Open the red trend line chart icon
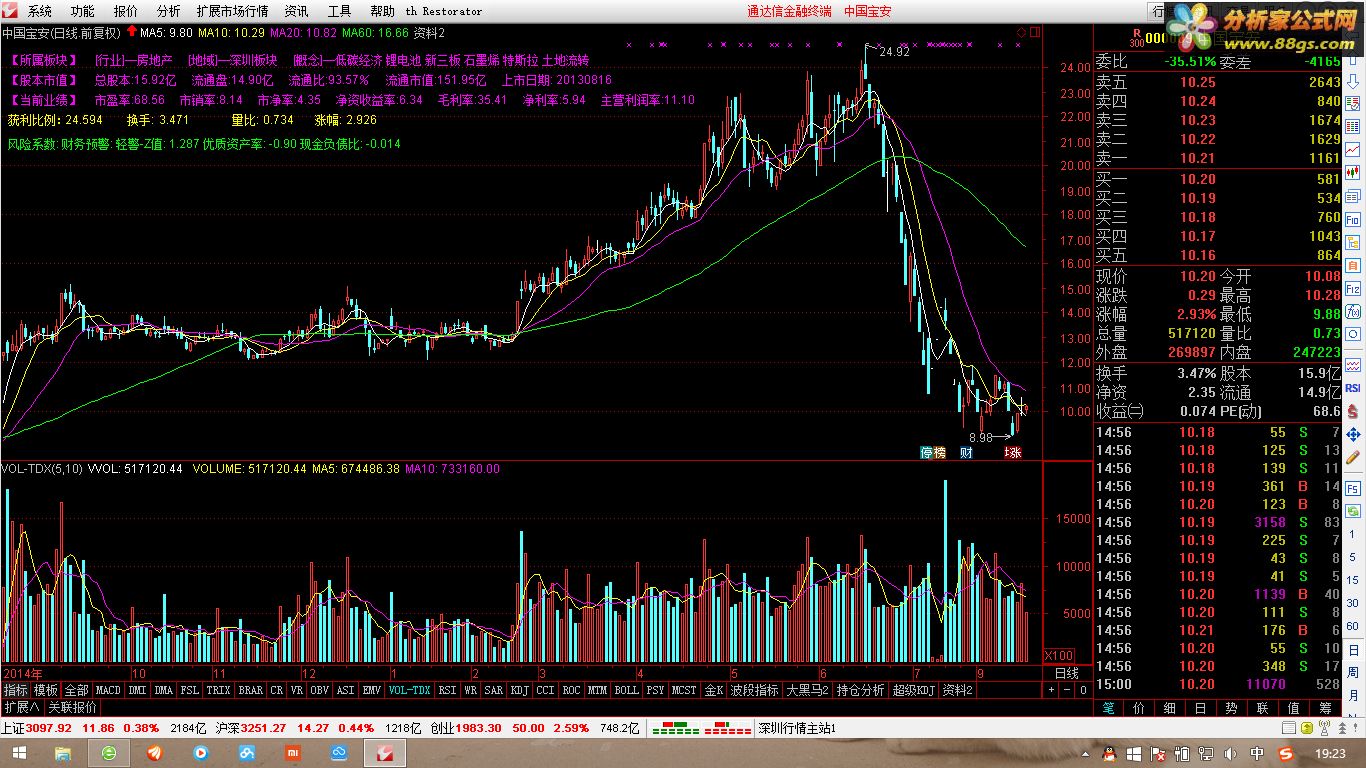The image size is (1366, 768). point(1352,149)
